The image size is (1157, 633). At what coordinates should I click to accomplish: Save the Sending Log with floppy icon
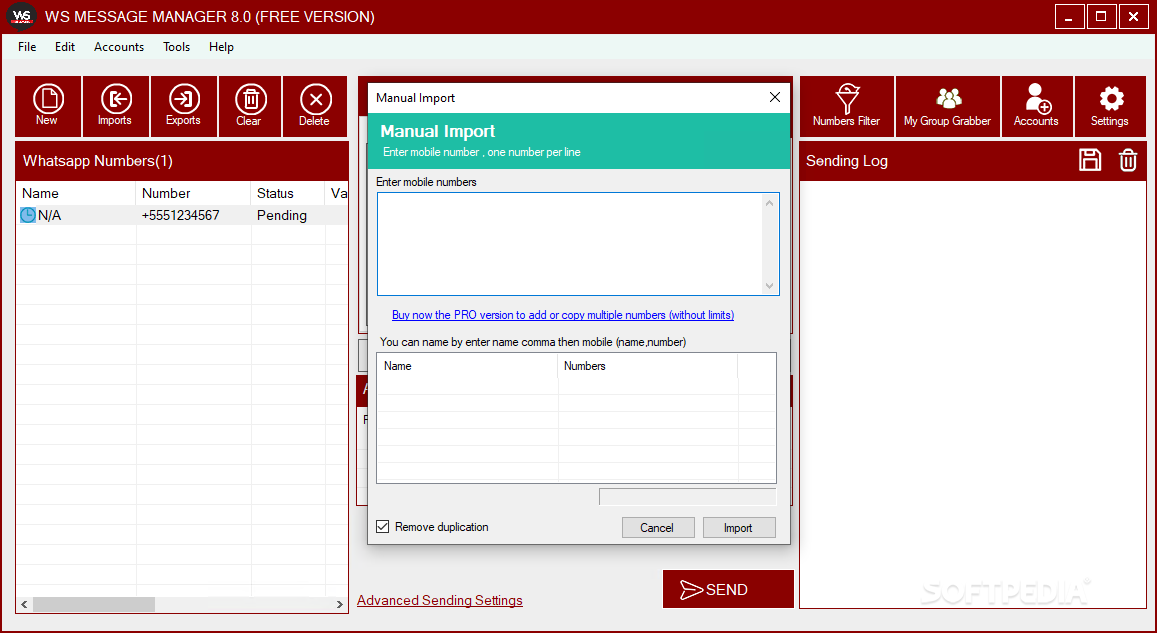click(x=1090, y=160)
